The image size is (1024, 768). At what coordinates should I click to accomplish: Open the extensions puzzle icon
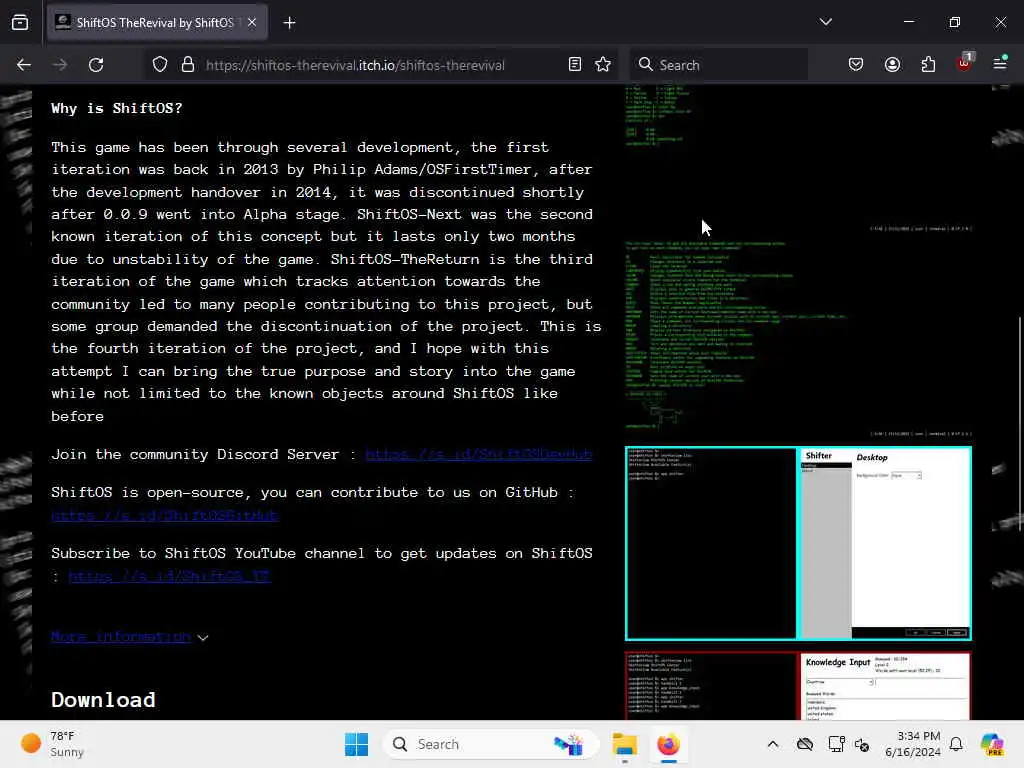[x=928, y=64]
